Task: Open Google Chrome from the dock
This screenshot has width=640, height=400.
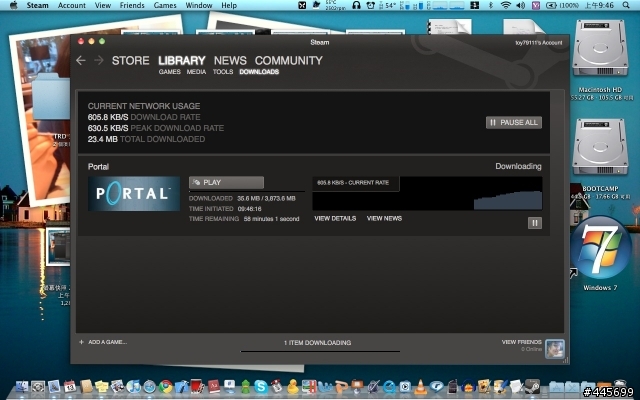Action: pyautogui.click(x=165, y=386)
